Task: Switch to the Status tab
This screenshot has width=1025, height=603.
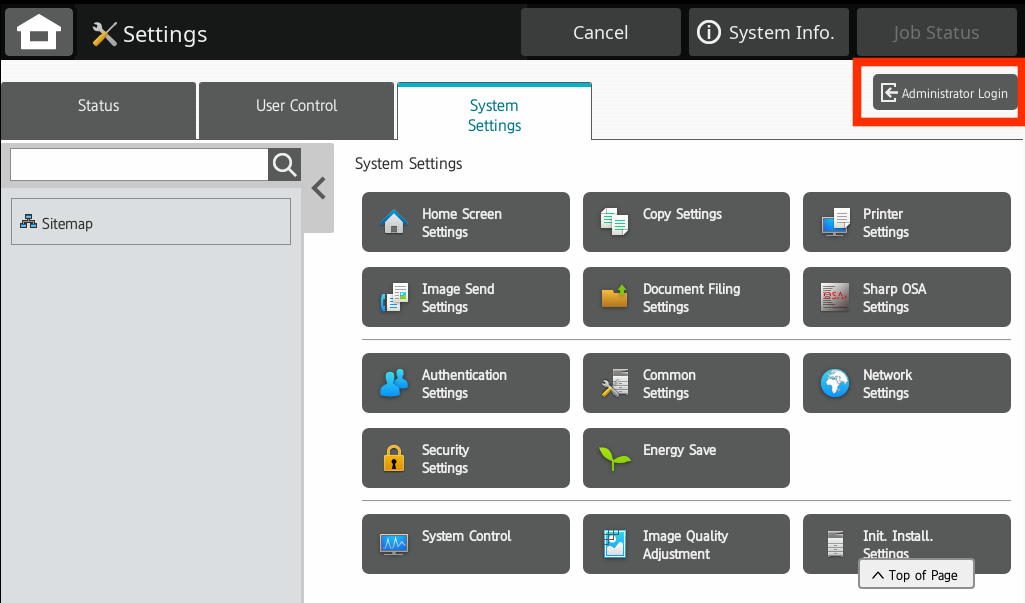Action: [98, 106]
